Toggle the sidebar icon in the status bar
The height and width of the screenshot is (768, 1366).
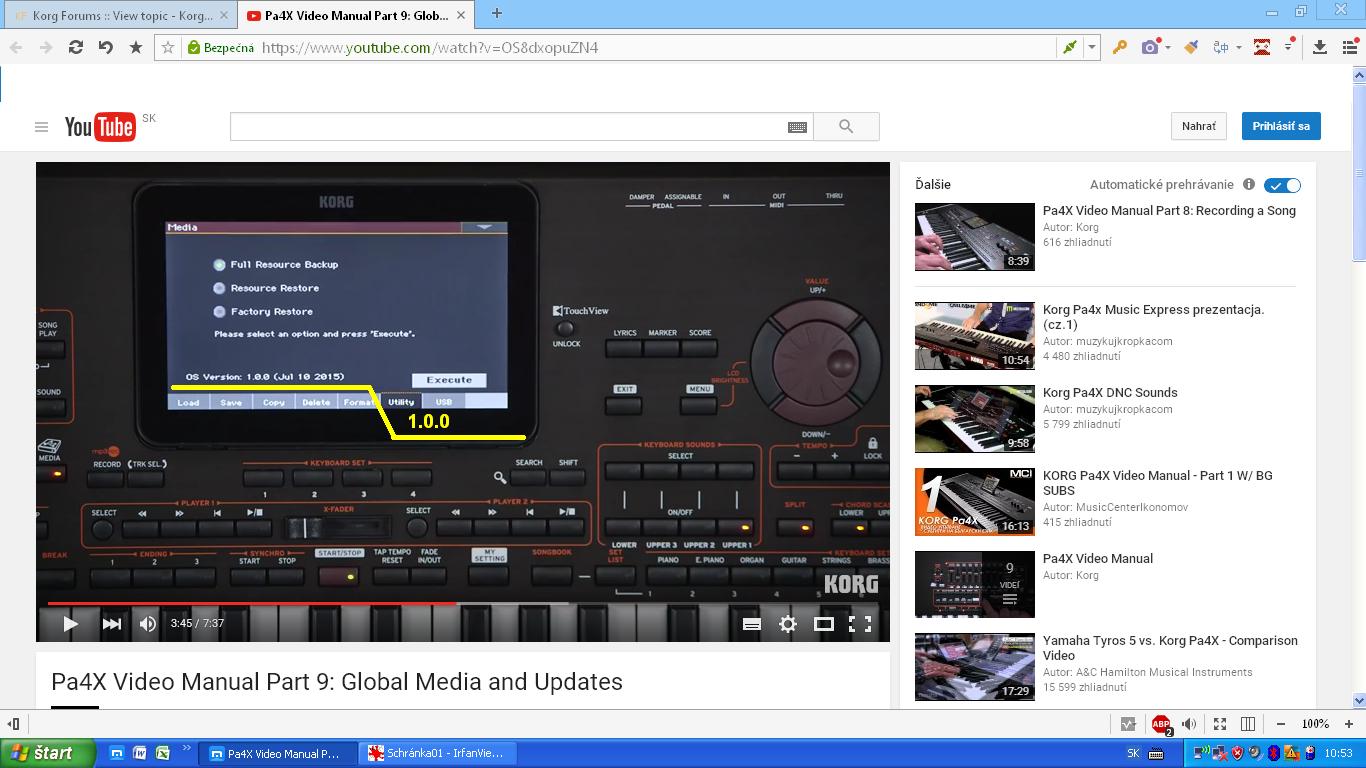[14, 723]
